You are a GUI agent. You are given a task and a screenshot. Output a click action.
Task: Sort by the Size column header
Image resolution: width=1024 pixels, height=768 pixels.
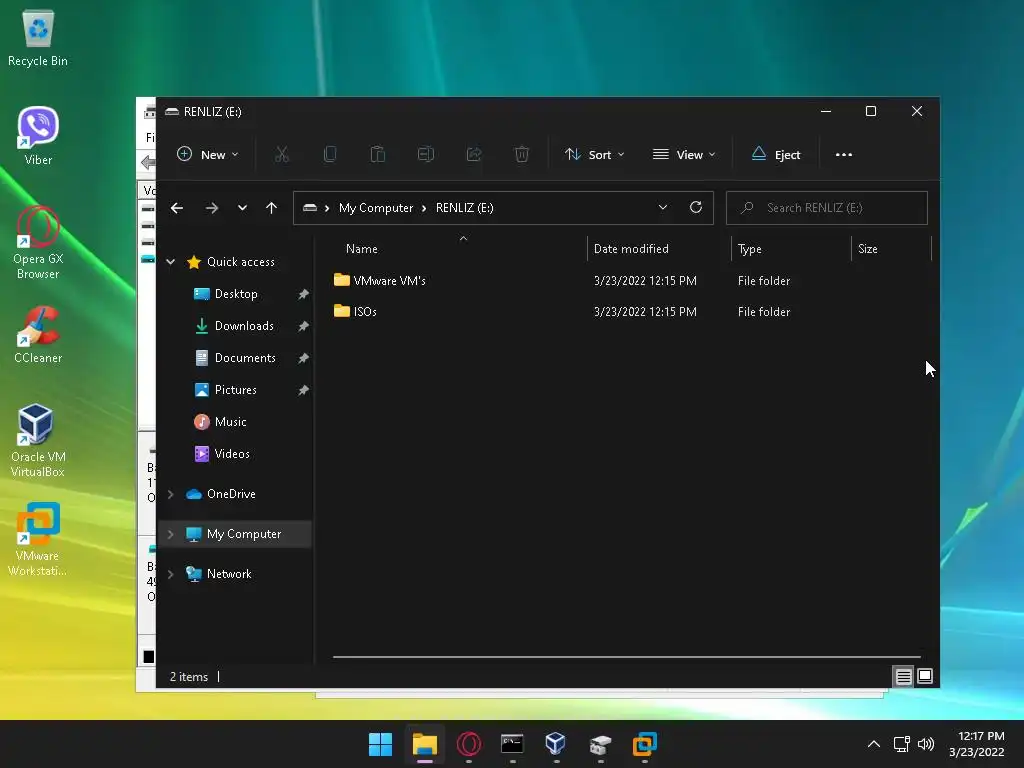868,249
